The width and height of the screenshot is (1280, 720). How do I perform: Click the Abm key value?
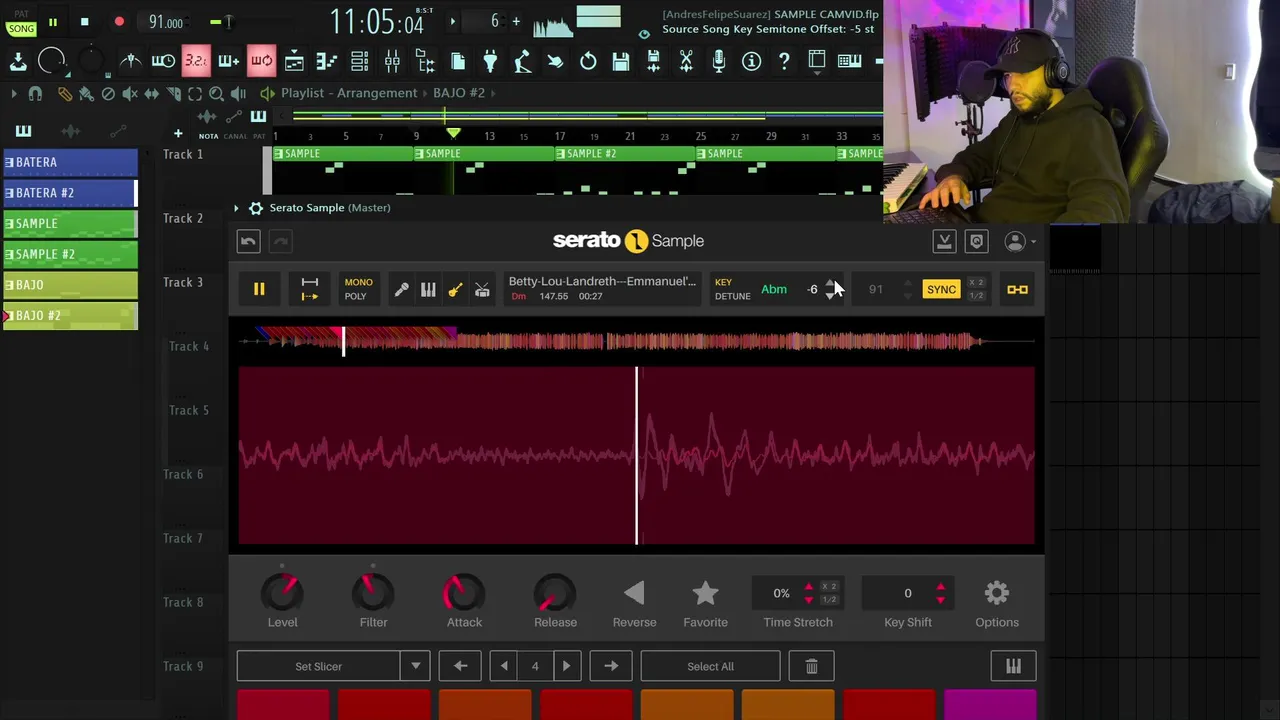[x=774, y=289]
